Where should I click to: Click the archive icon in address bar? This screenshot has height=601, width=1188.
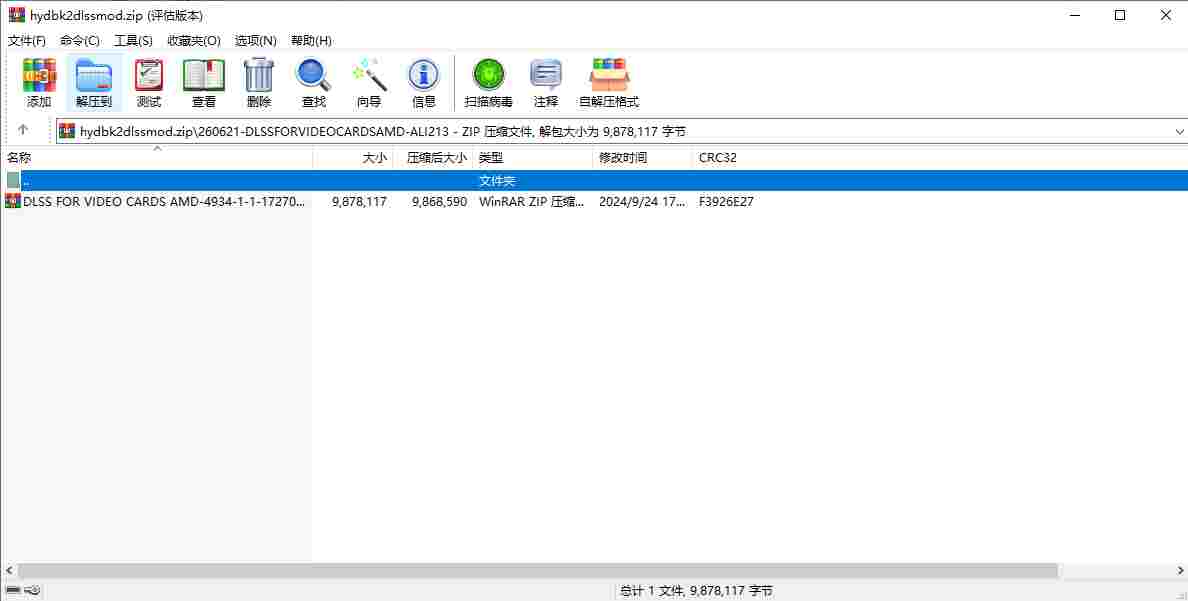(67, 131)
